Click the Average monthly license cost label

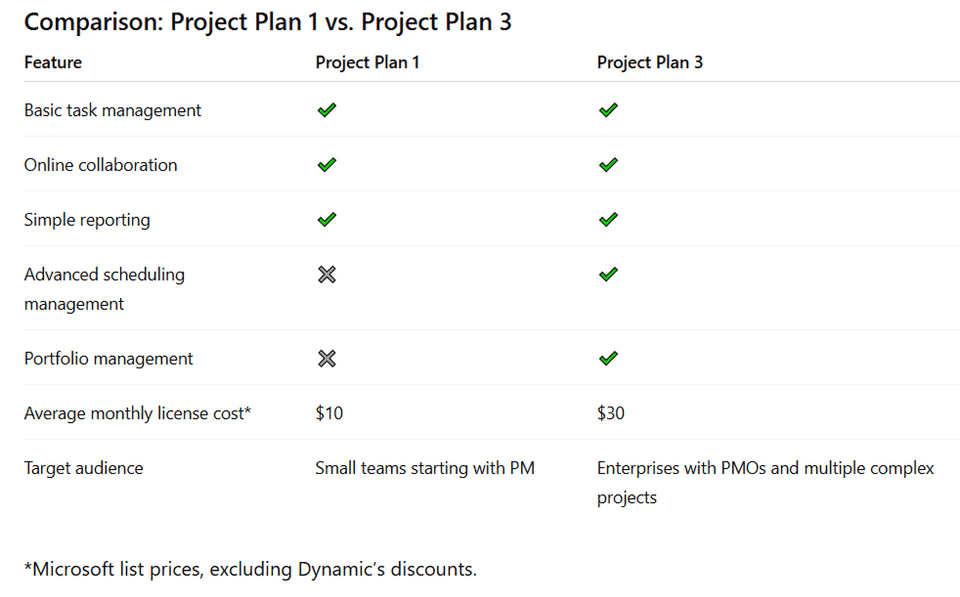point(137,412)
